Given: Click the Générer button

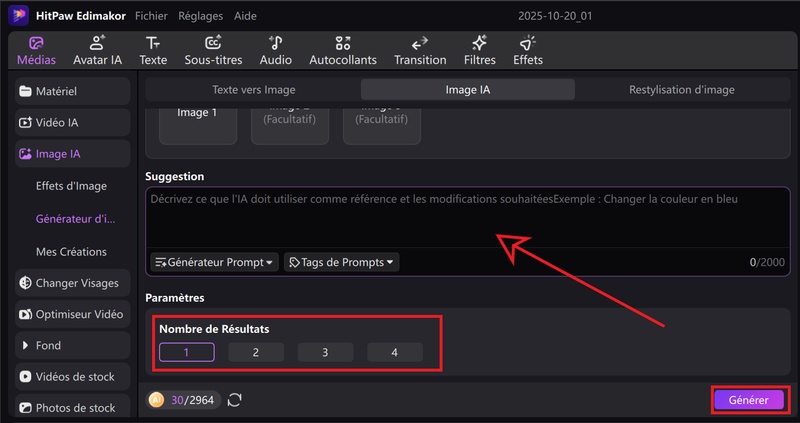Looking at the screenshot, I should tap(748, 400).
